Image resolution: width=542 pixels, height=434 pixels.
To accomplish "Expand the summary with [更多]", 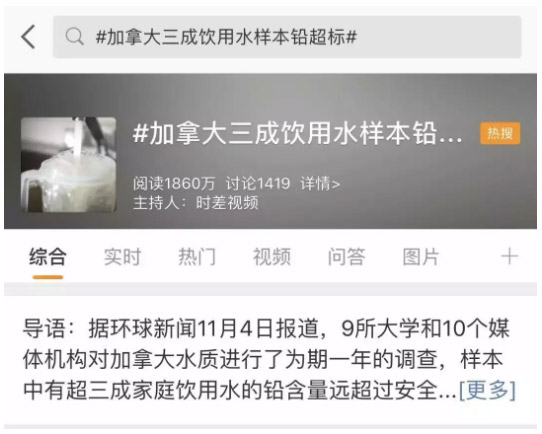I will [x=487, y=390].
